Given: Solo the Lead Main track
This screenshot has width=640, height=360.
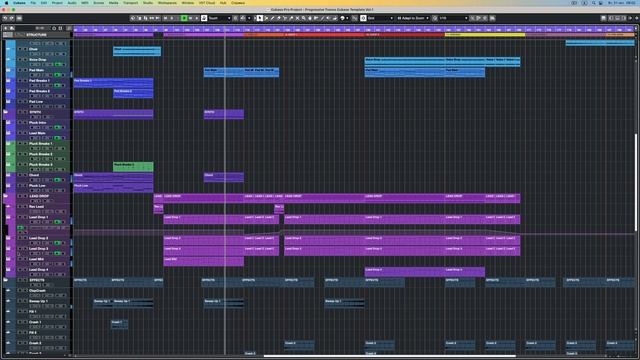Looking at the screenshot, I should [x=25, y=133].
